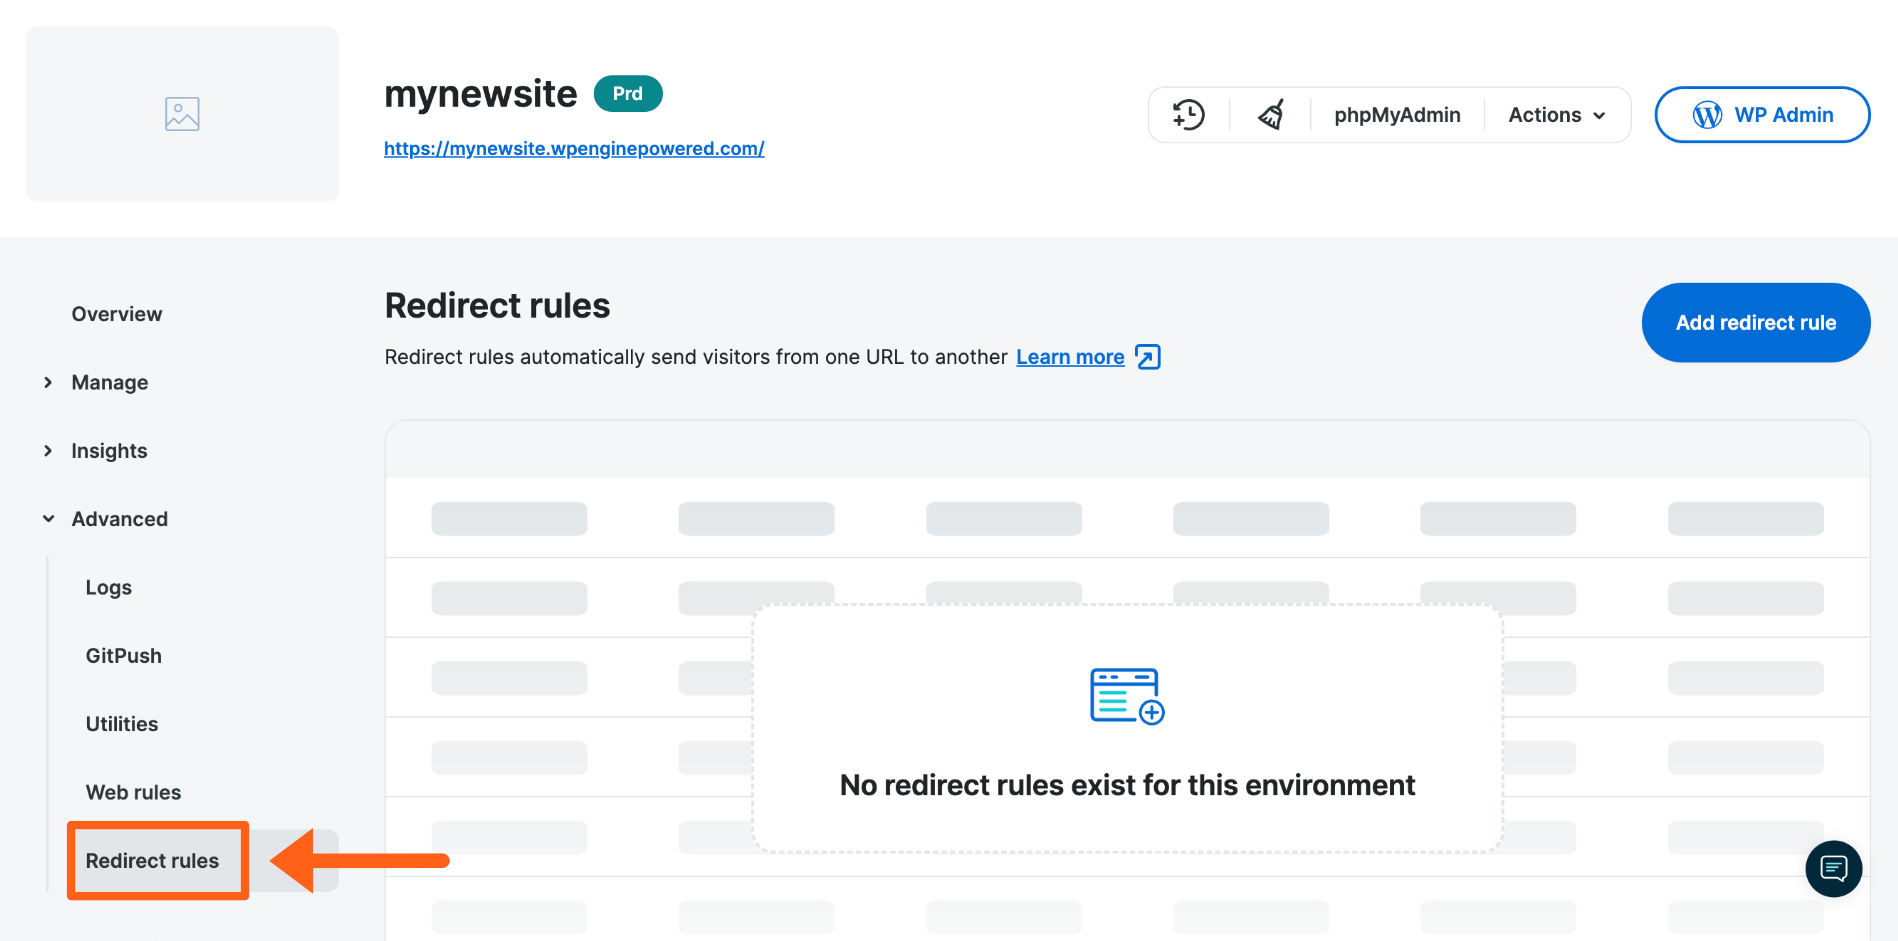Open phpMyAdmin from the toolbar
Image resolution: width=1898 pixels, height=941 pixels.
pyautogui.click(x=1397, y=115)
